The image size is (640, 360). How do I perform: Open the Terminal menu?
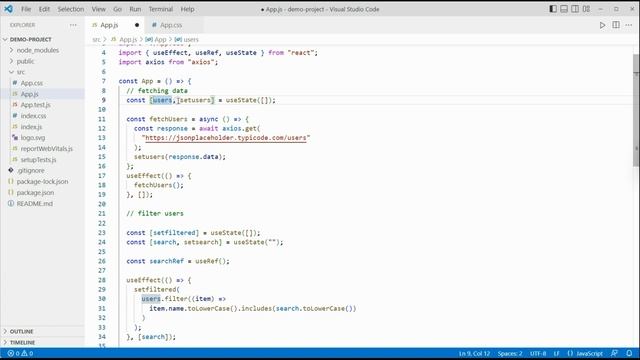pos(160,9)
